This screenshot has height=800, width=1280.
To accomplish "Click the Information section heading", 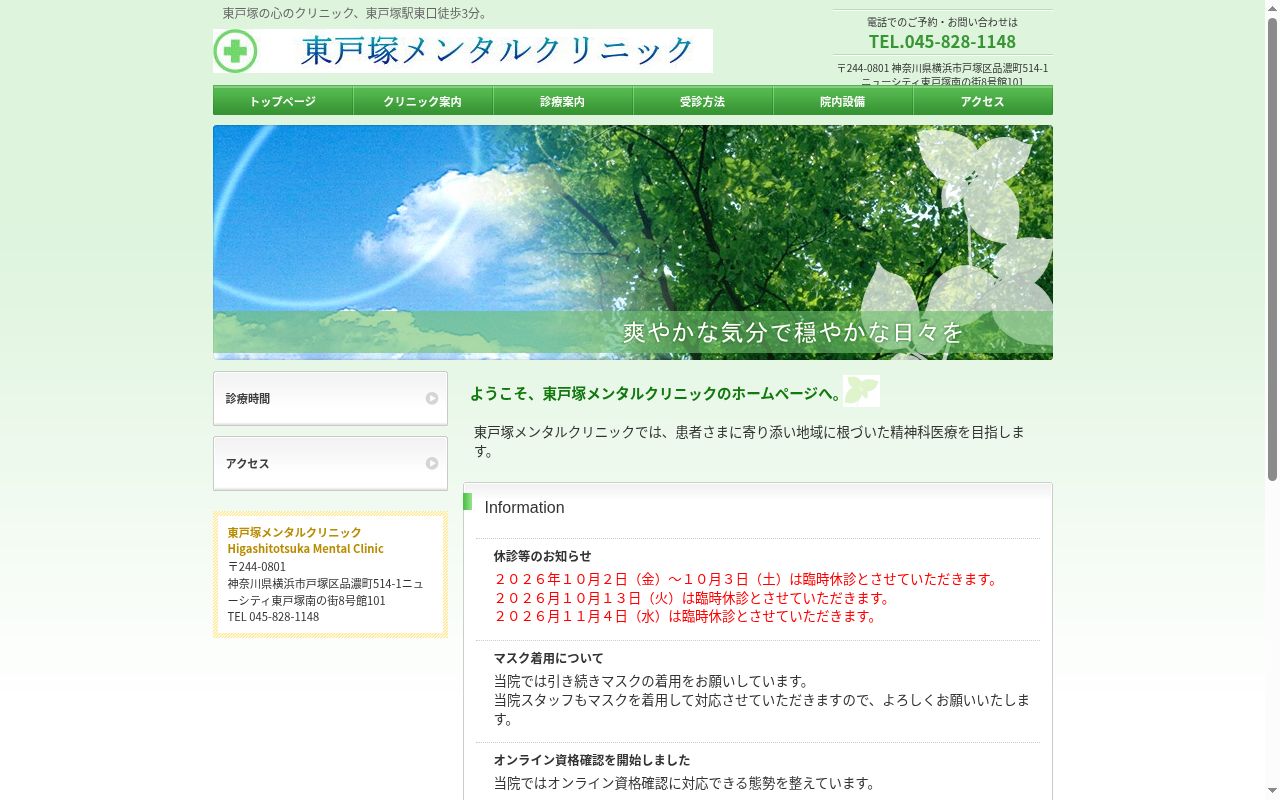I will click(525, 508).
